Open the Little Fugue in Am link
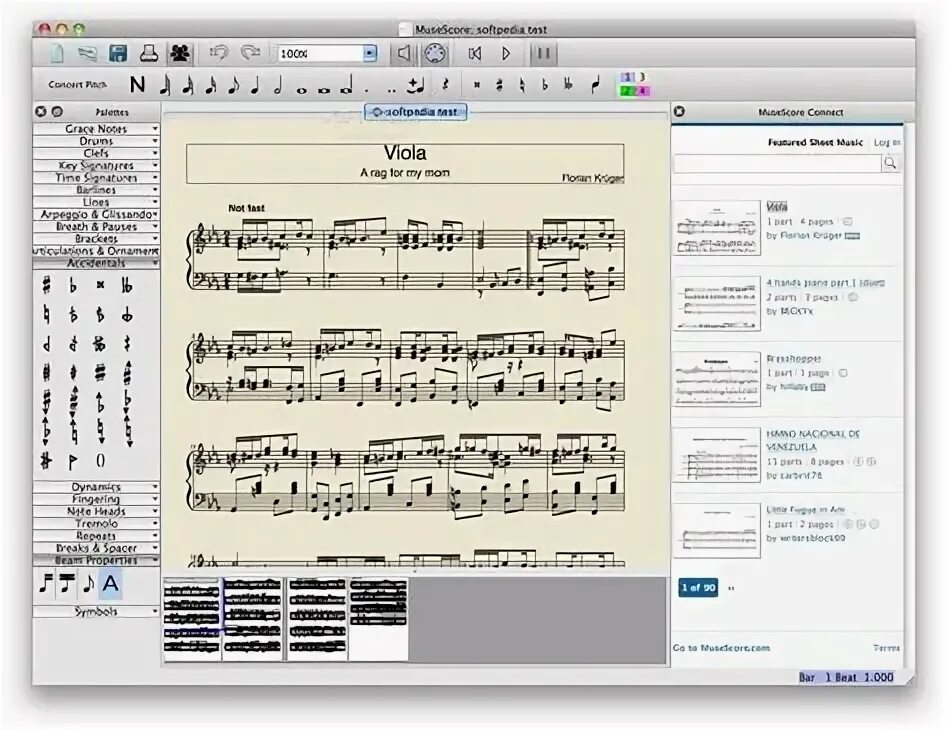 pyautogui.click(x=805, y=510)
